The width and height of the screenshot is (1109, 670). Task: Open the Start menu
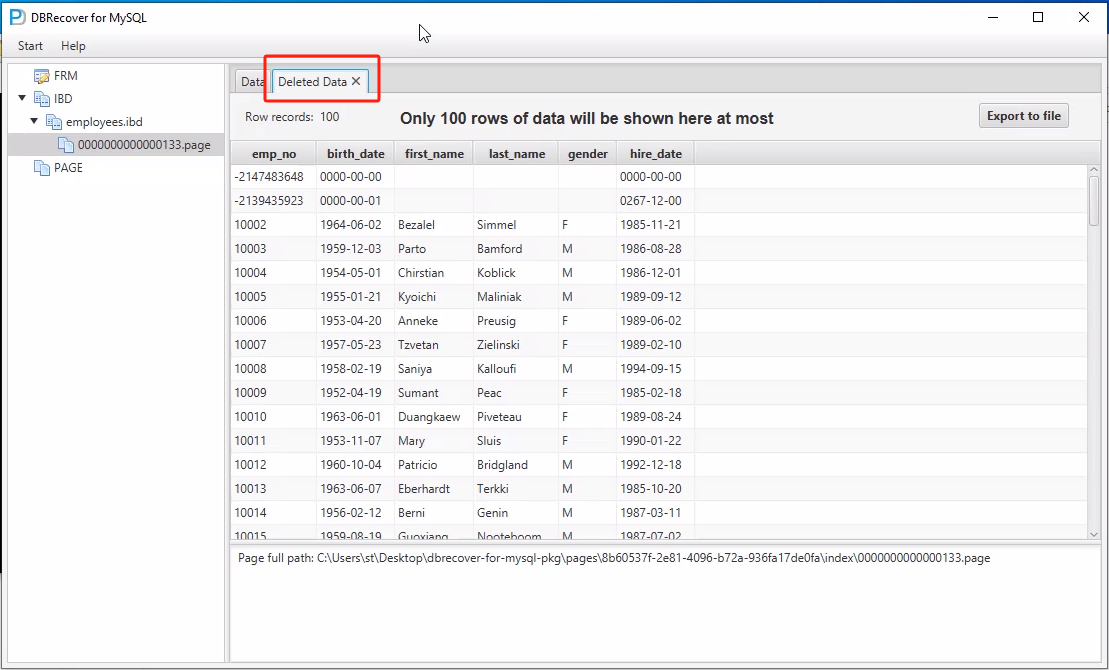coord(30,46)
